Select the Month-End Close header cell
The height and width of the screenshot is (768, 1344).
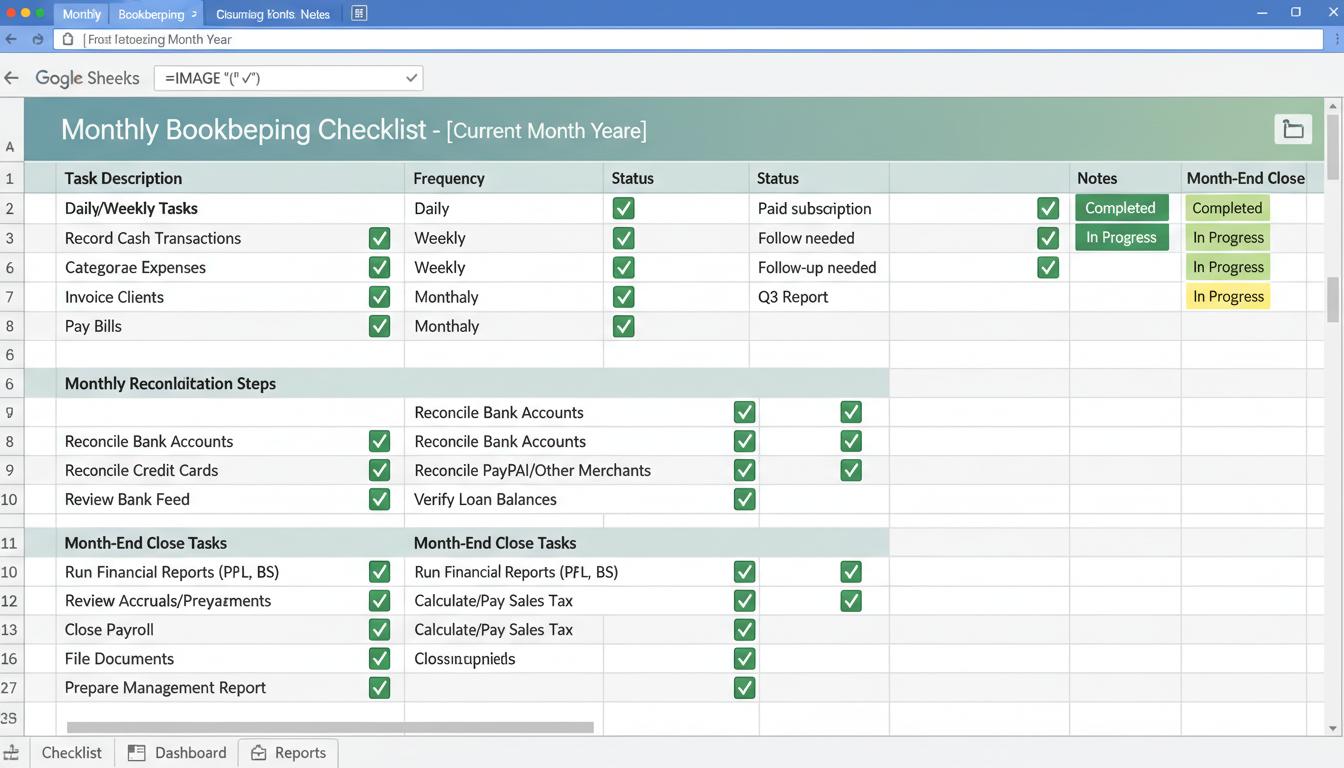click(1245, 178)
